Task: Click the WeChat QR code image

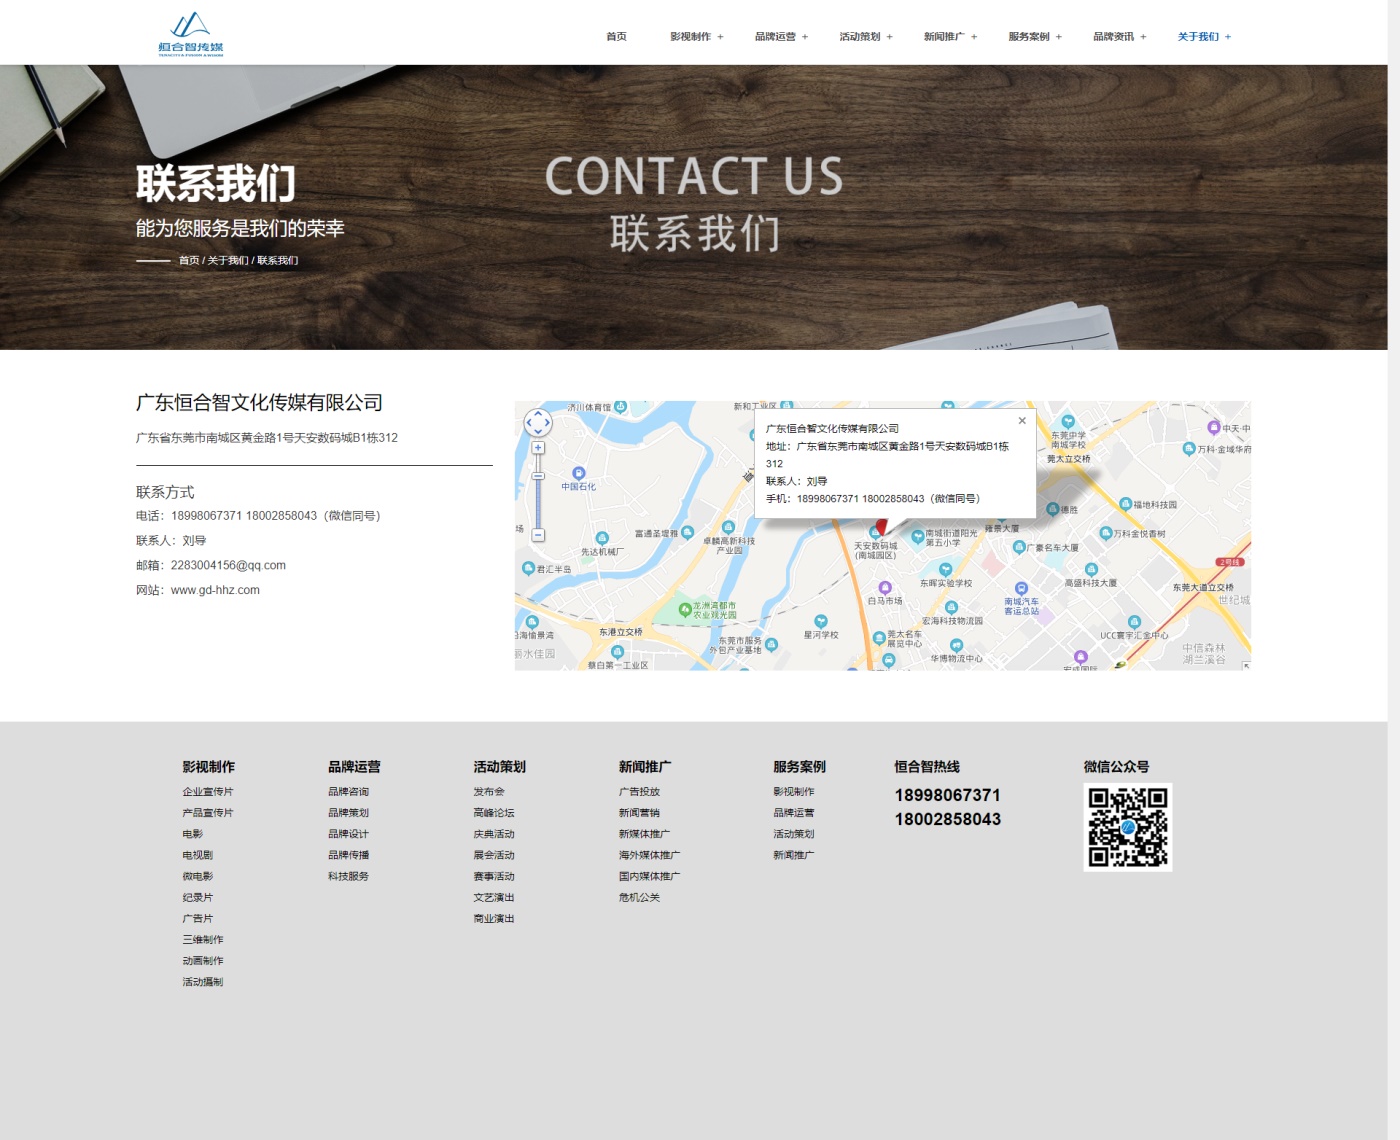Action: (x=1127, y=827)
